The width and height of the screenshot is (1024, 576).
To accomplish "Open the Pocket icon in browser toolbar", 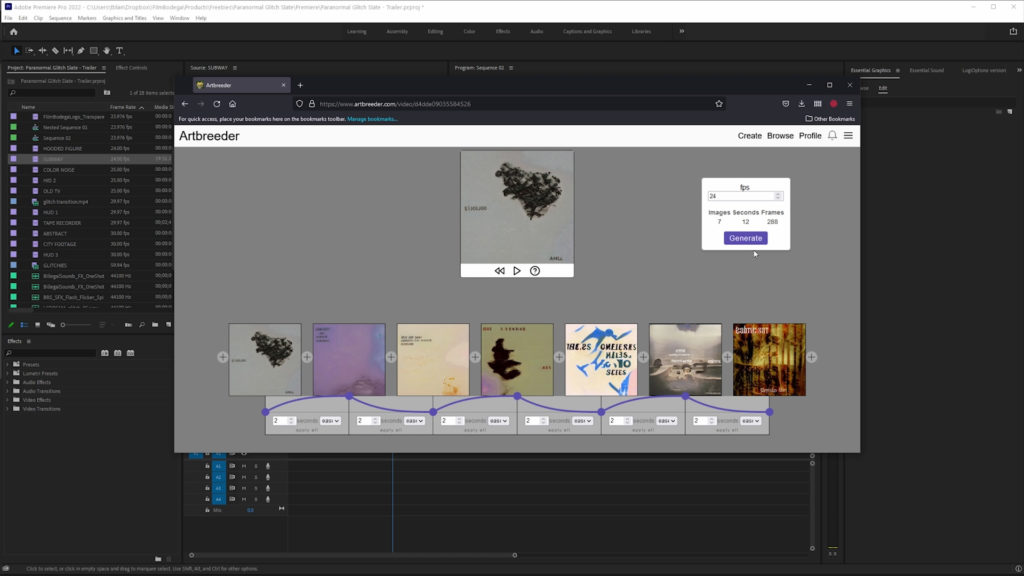I will coord(786,104).
